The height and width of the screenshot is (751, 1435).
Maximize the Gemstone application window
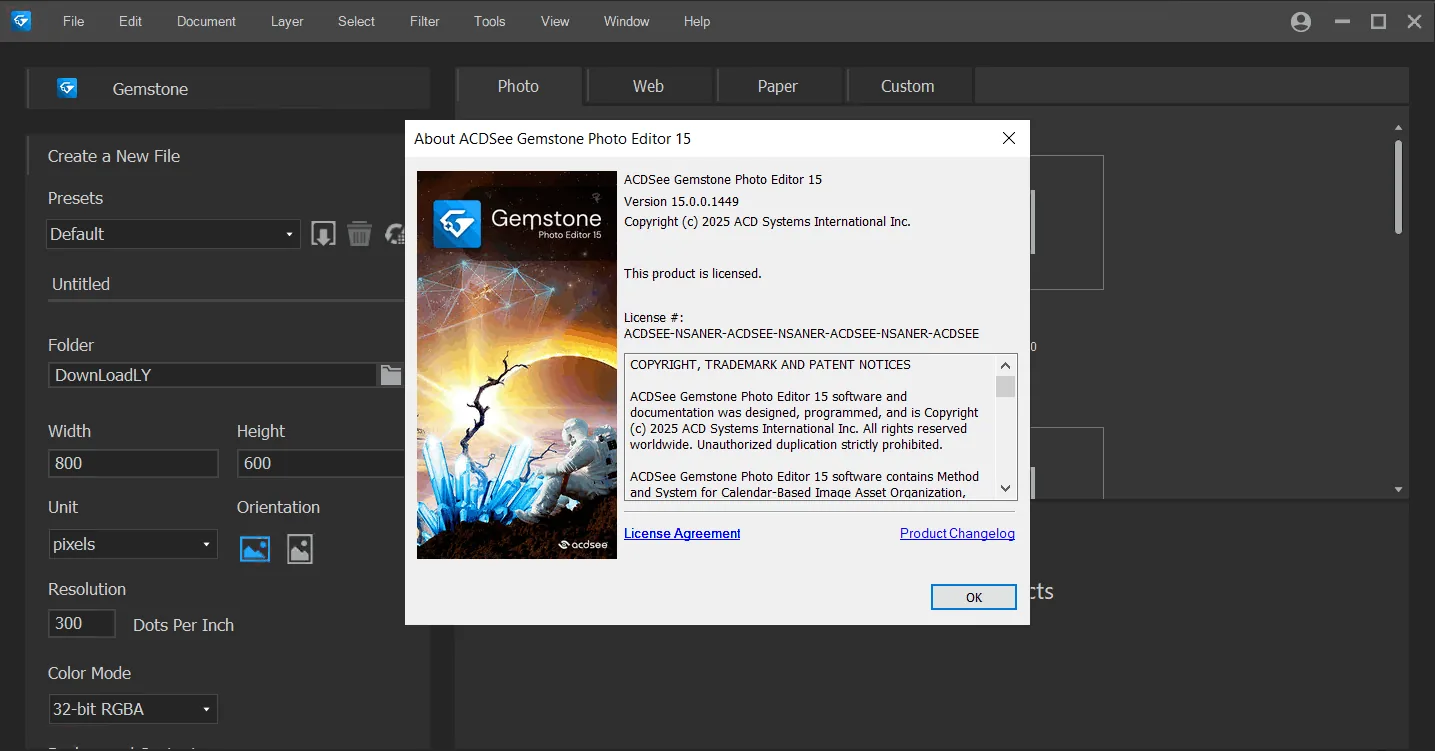pyautogui.click(x=1378, y=21)
